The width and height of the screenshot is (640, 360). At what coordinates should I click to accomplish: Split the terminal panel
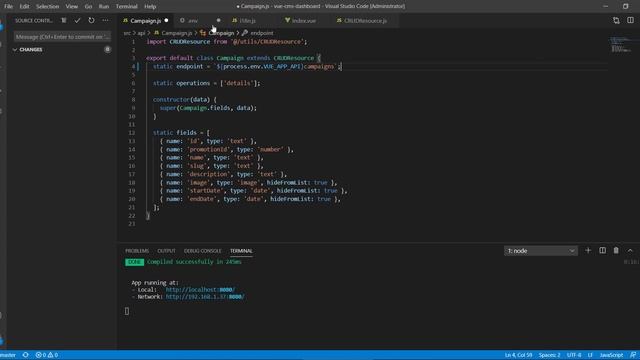(602, 251)
